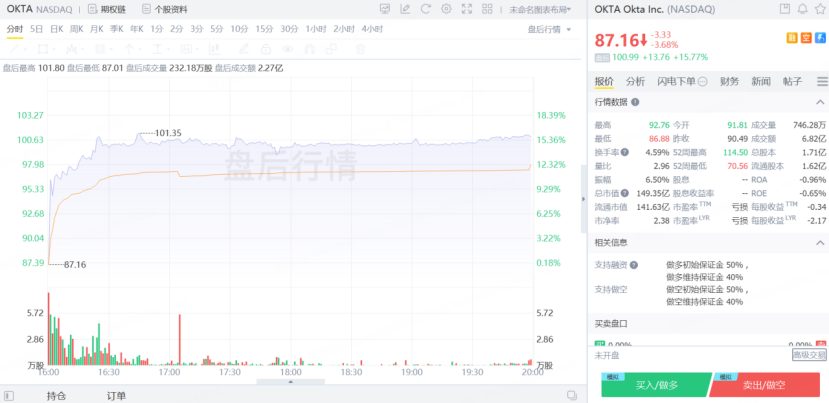Click the green 买入/做多 button
829x403 pixels.
656,385
